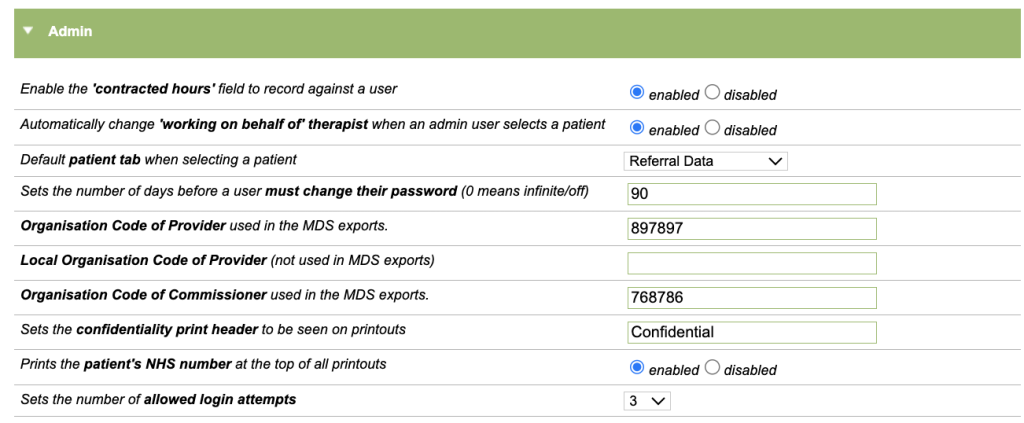1024x423 pixels.
Task: Enable automatic working on behalf of therapist
Action: (637, 128)
